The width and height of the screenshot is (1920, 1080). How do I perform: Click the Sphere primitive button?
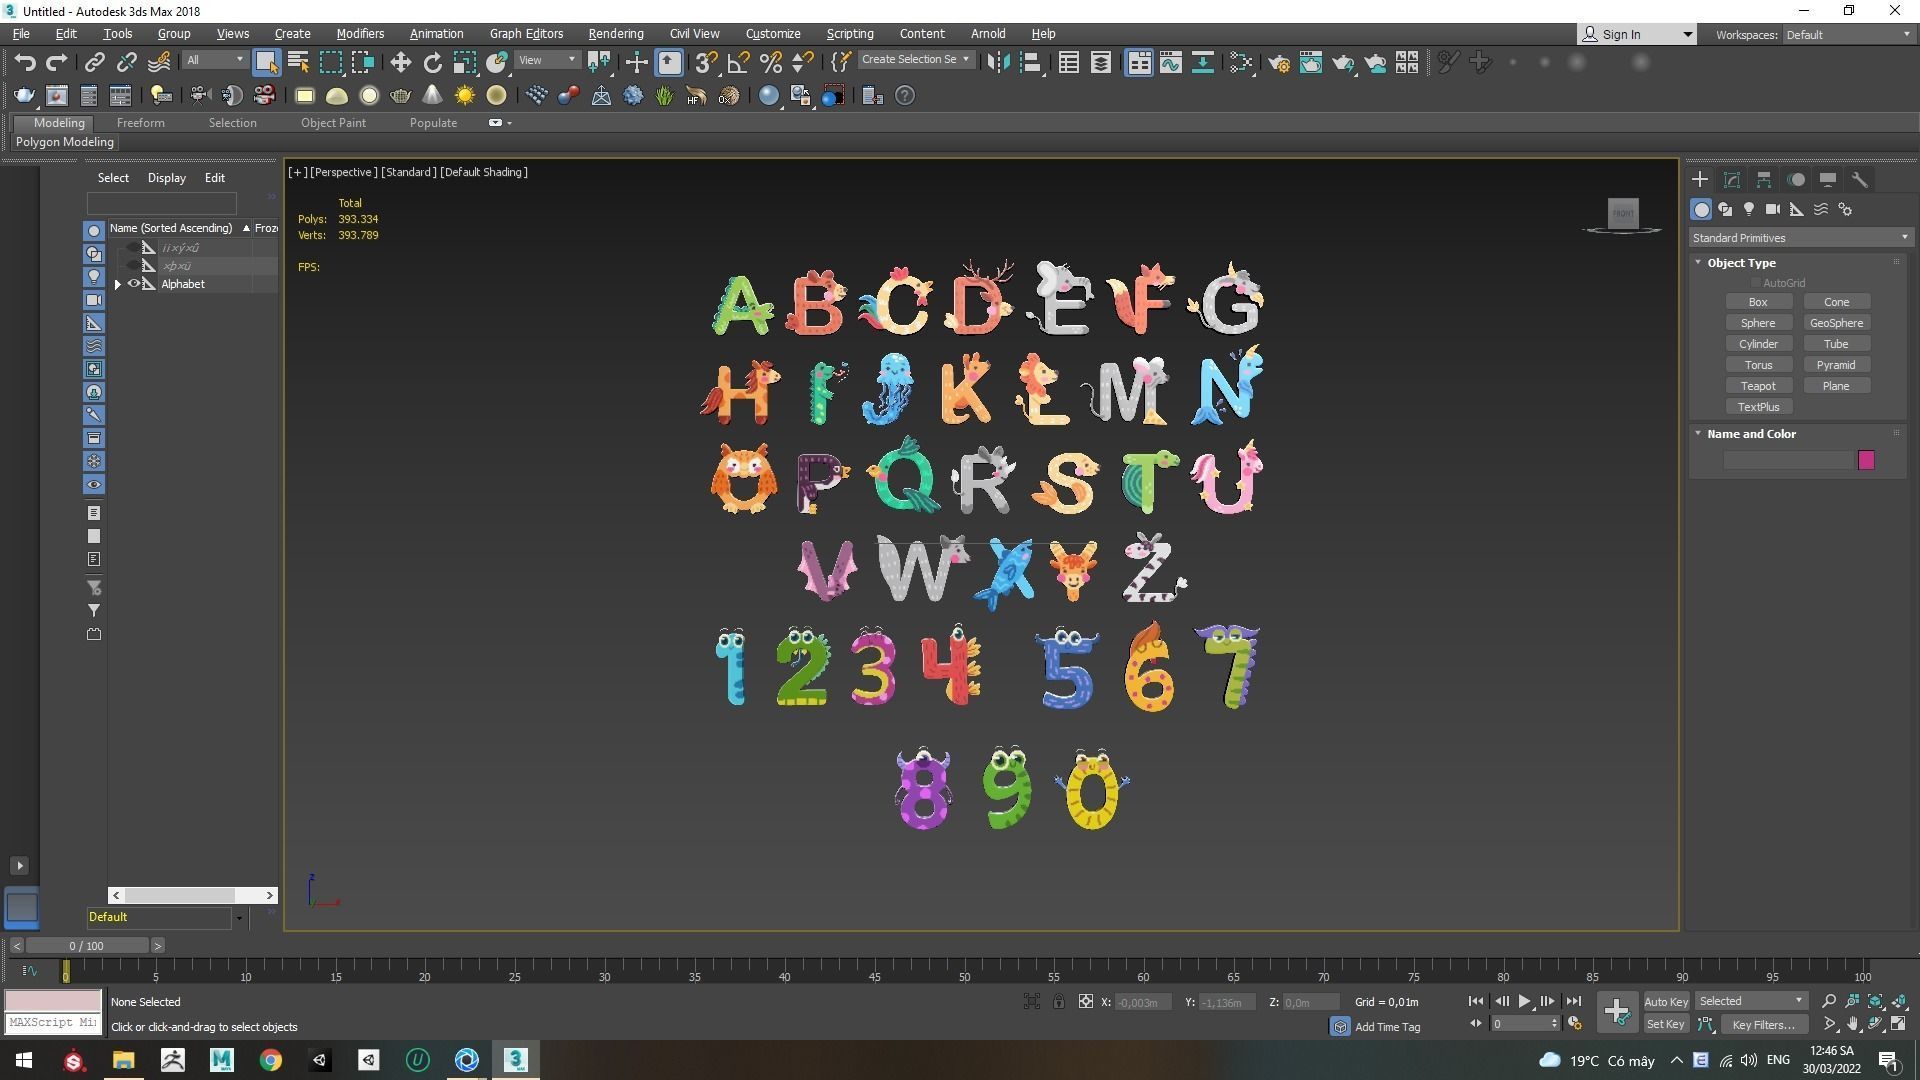point(1758,323)
